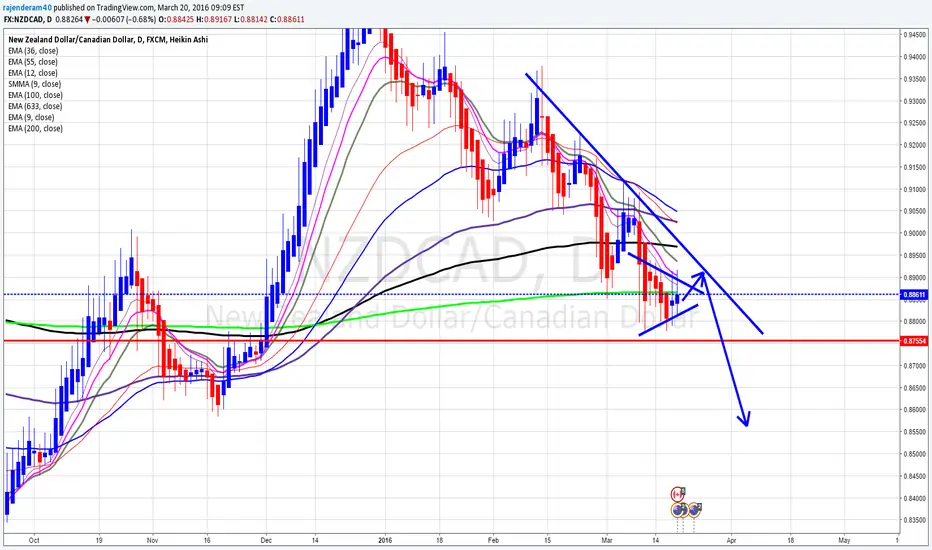Image resolution: width=932 pixels, height=550 pixels.
Task: Click the 0.83500 price axis label
Action: [914, 520]
